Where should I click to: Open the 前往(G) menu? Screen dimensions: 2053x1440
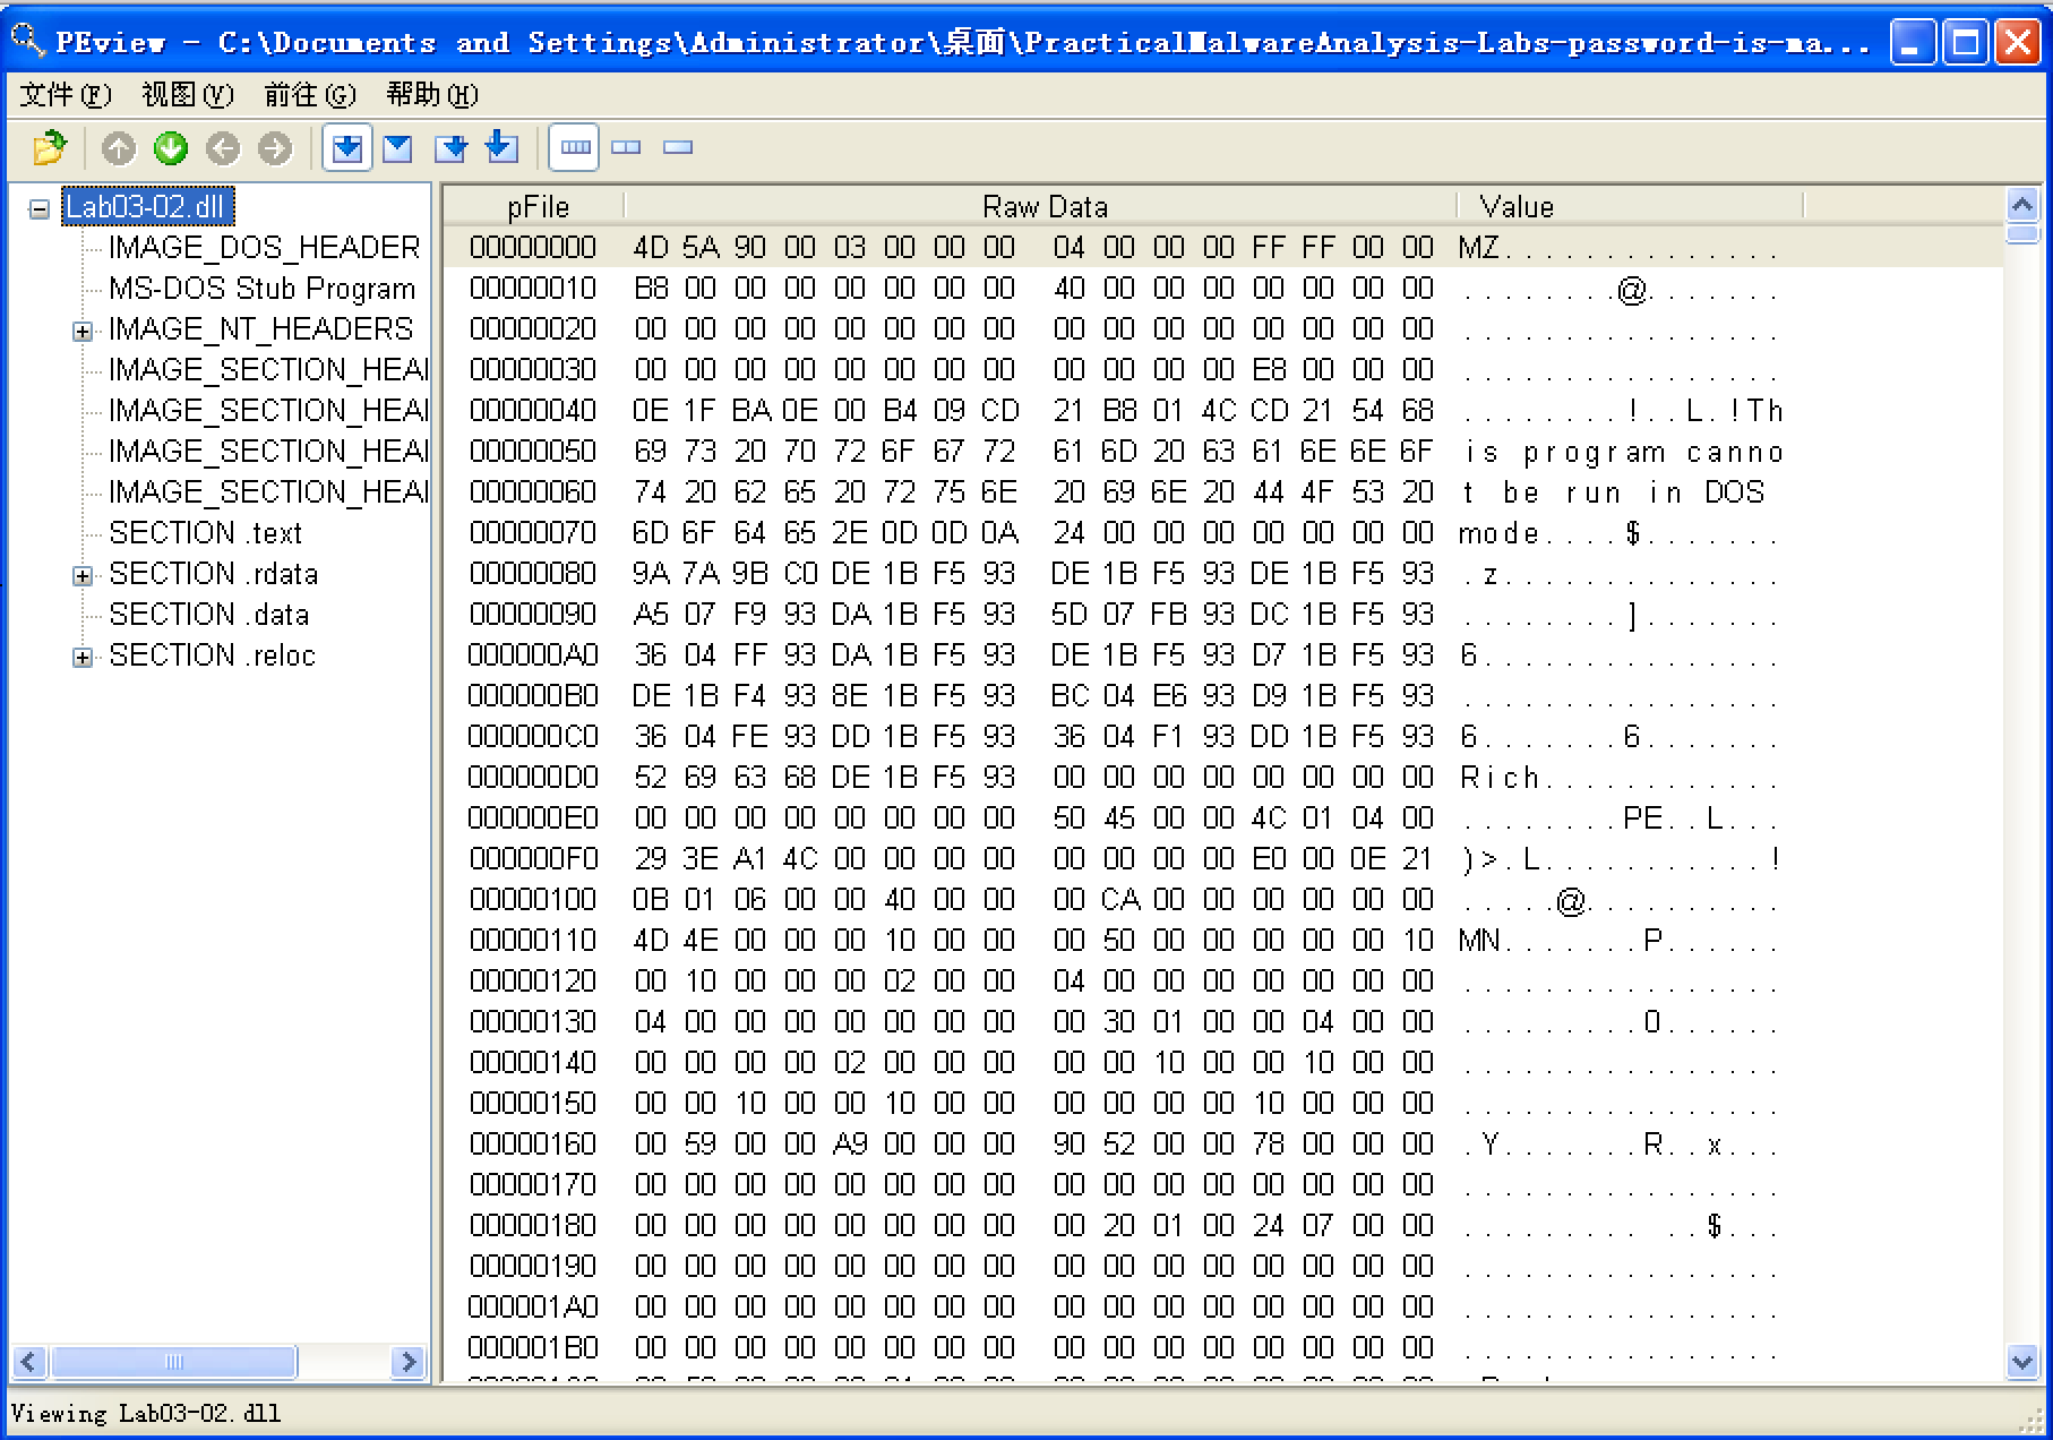(x=310, y=95)
